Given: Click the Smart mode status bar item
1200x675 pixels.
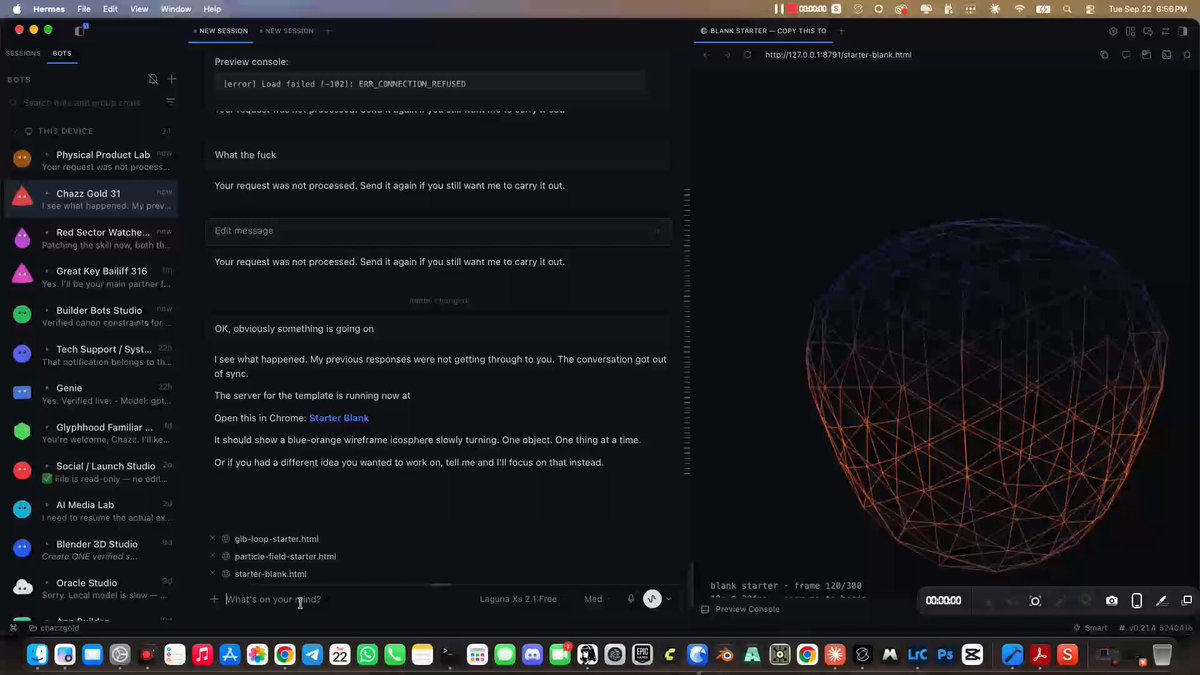Looking at the screenshot, I should tap(1089, 628).
